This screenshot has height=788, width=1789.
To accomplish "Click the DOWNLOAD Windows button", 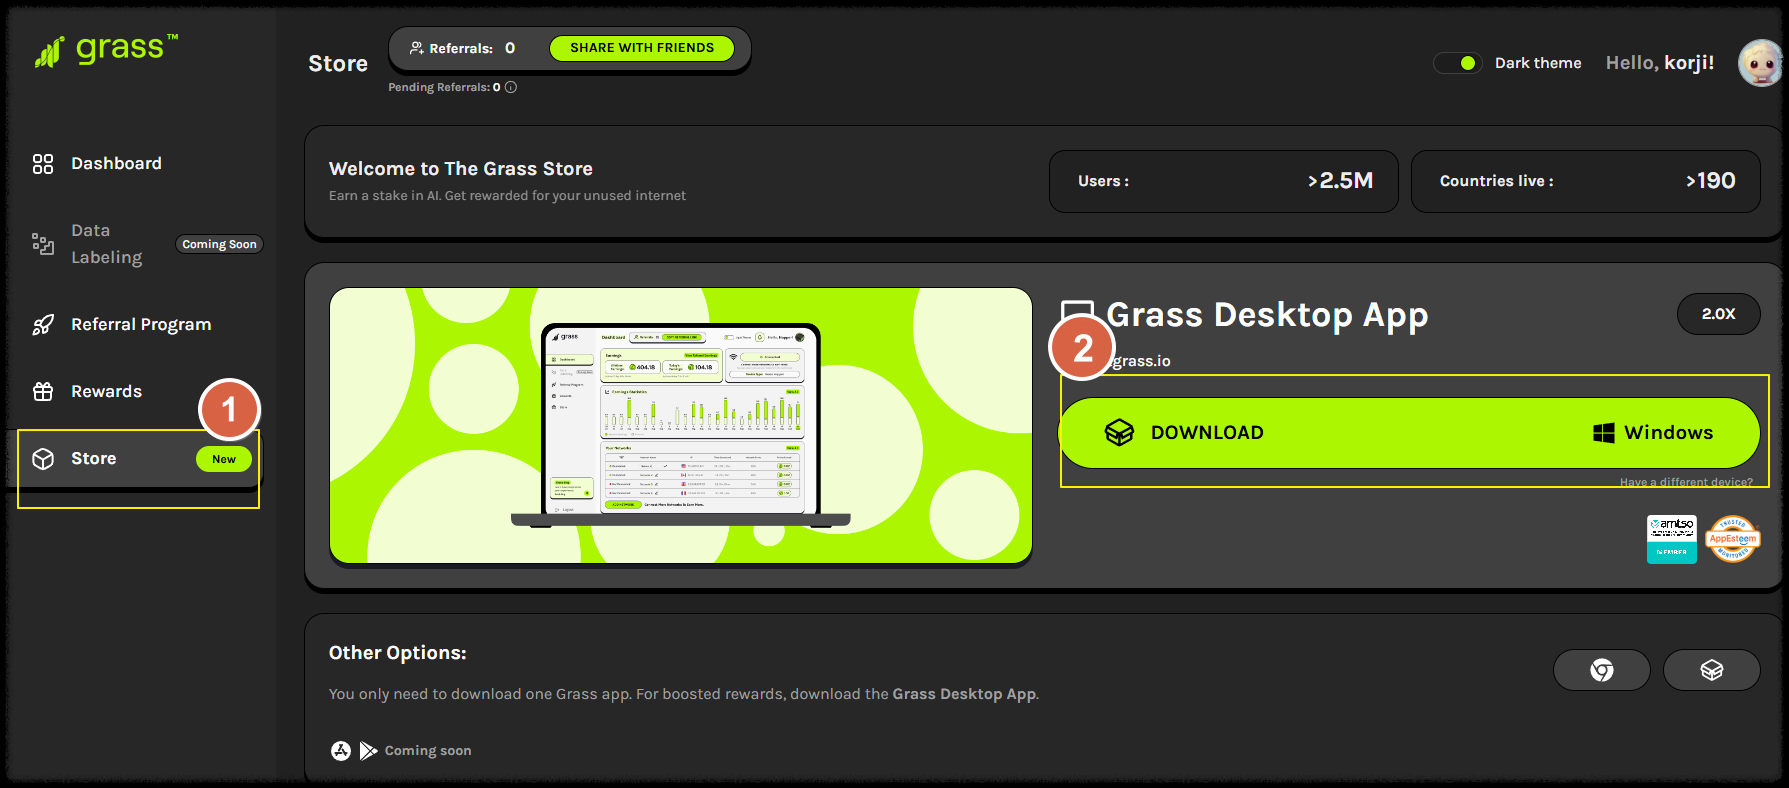I will click(x=1409, y=433).
